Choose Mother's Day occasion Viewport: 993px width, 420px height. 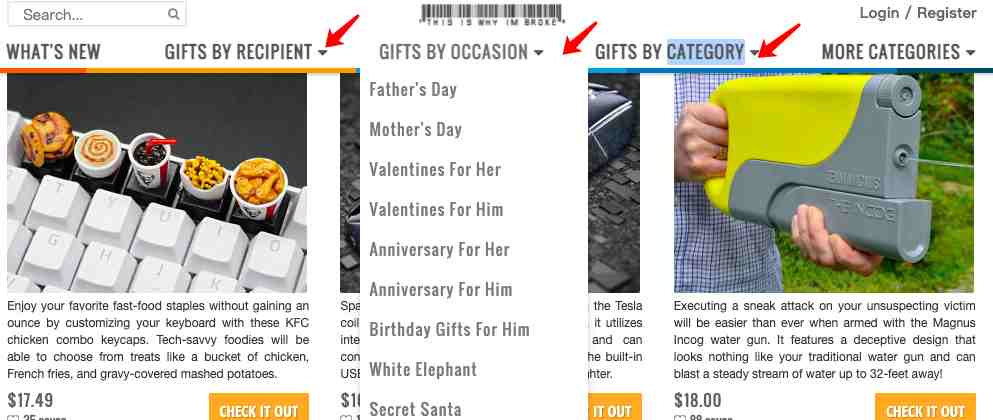coord(415,129)
